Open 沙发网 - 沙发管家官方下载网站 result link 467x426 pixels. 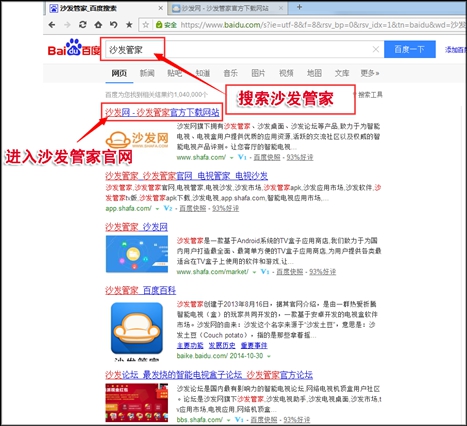162,112
